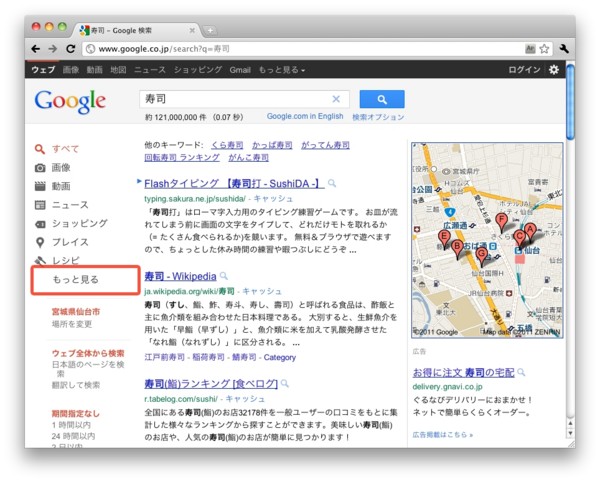Select プレイス pin filter in sidebar
The height and width of the screenshot is (482, 600).
(x=62, y=242)
